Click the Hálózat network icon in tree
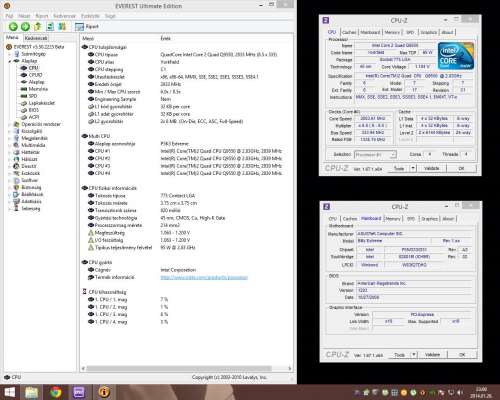The height and width of the screenshot is (400, 500). point(16,159)
